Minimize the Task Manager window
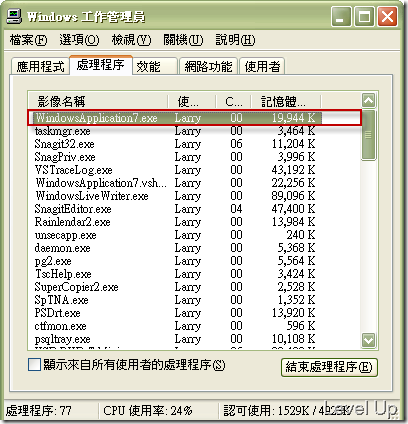This screenshot has width=408, height=424. click(x=341, y=17)
